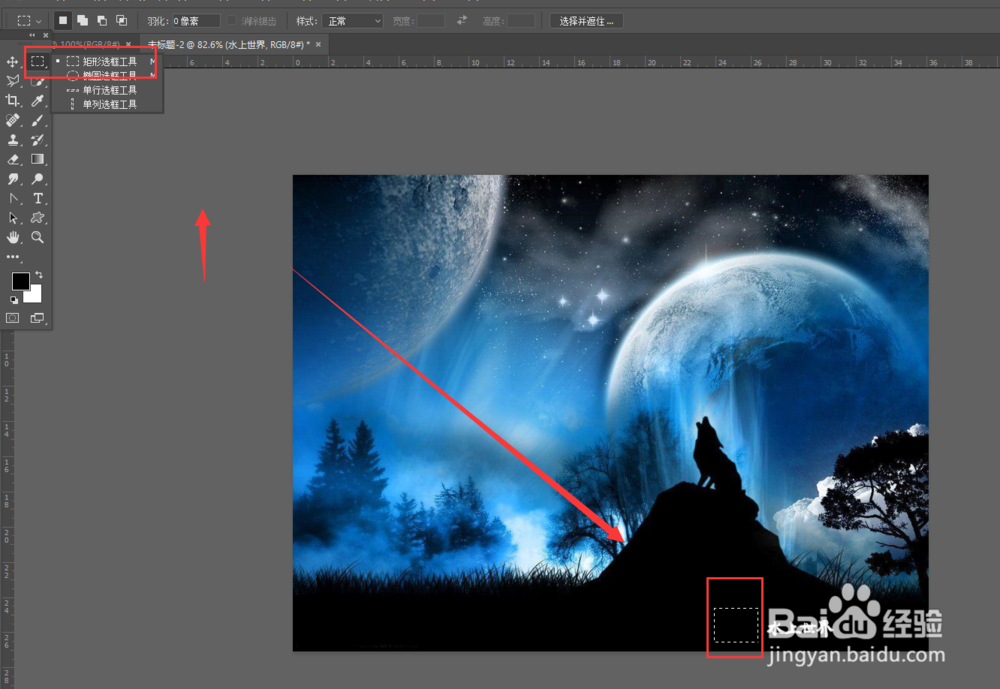This screenshot has height=689, width=1000.
Task: Select the Gradient tool
Action: (38, 159)
